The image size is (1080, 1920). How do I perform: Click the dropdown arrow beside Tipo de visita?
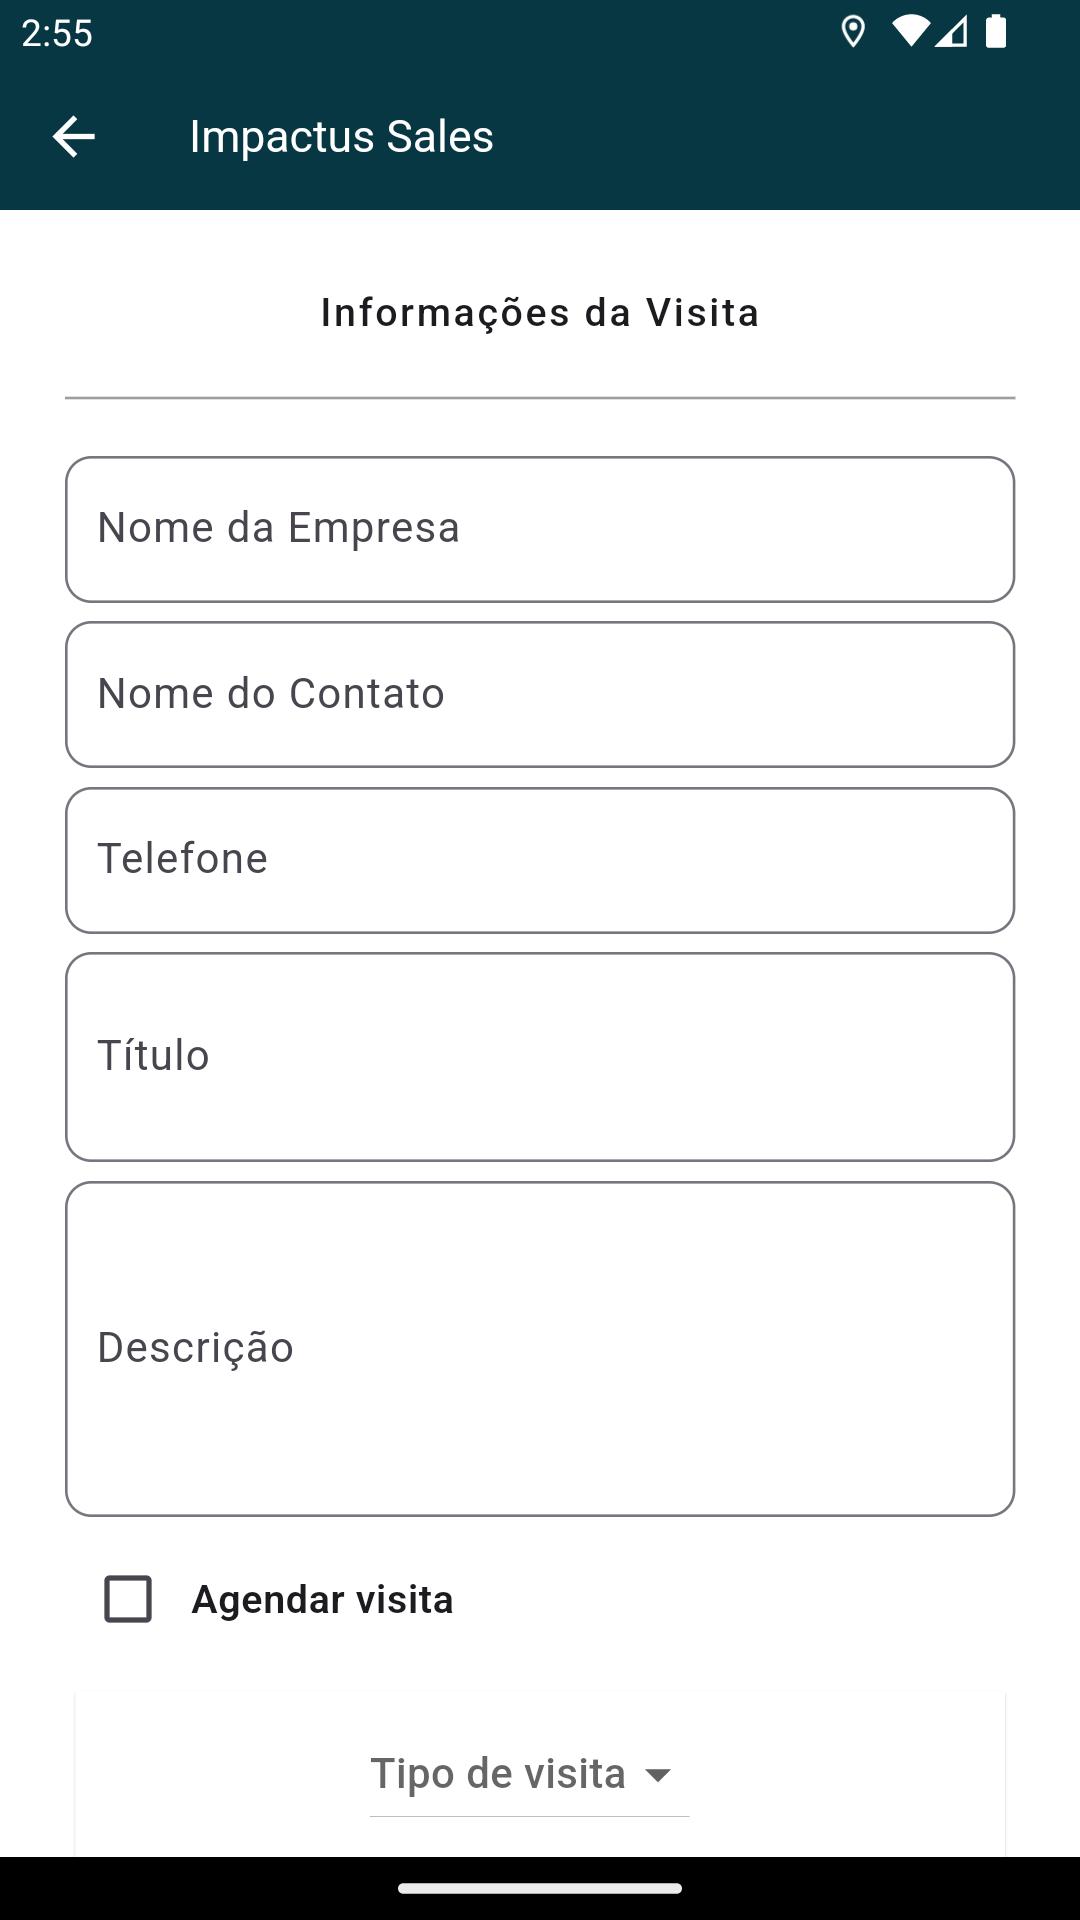(x=658, y=1775)
